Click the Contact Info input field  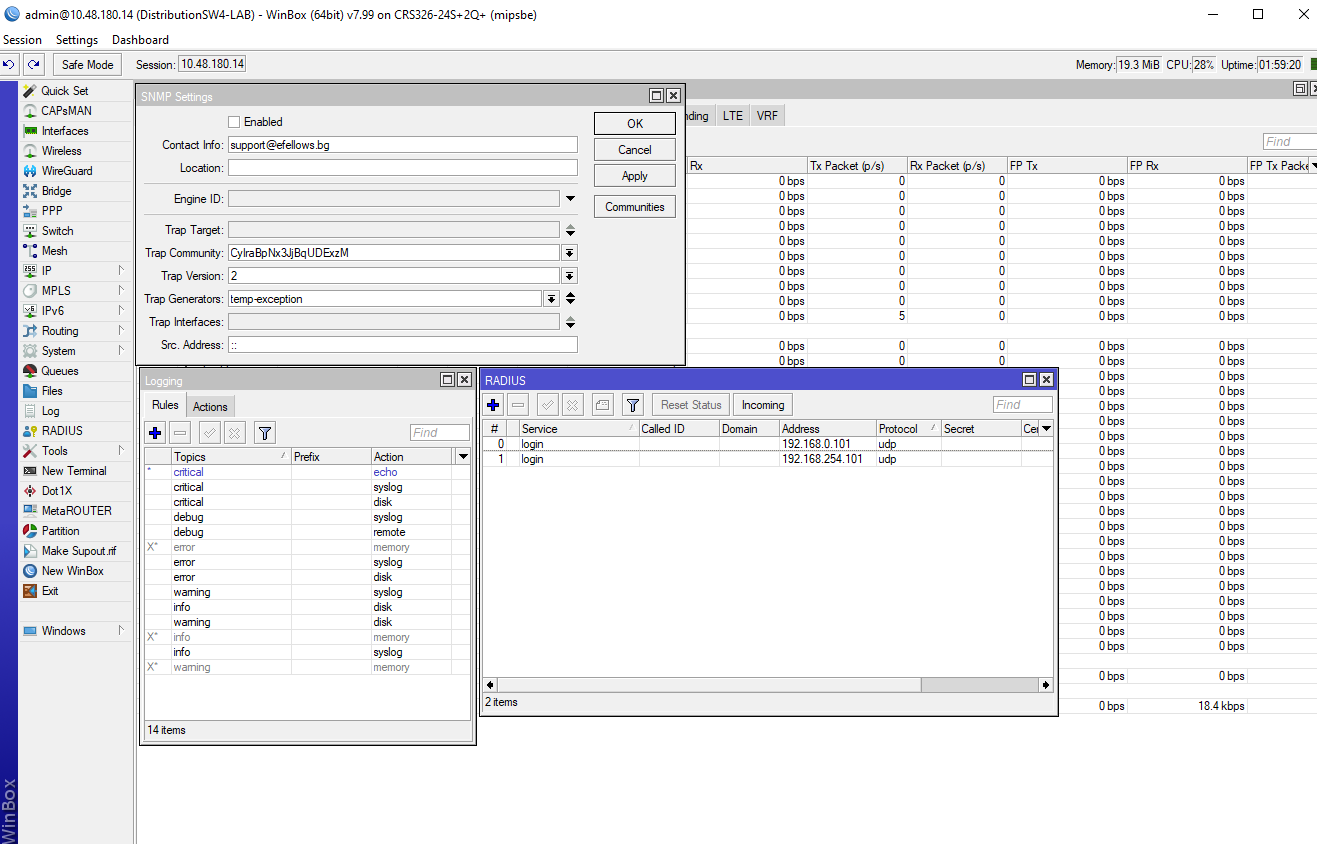(x=403, y=145)
